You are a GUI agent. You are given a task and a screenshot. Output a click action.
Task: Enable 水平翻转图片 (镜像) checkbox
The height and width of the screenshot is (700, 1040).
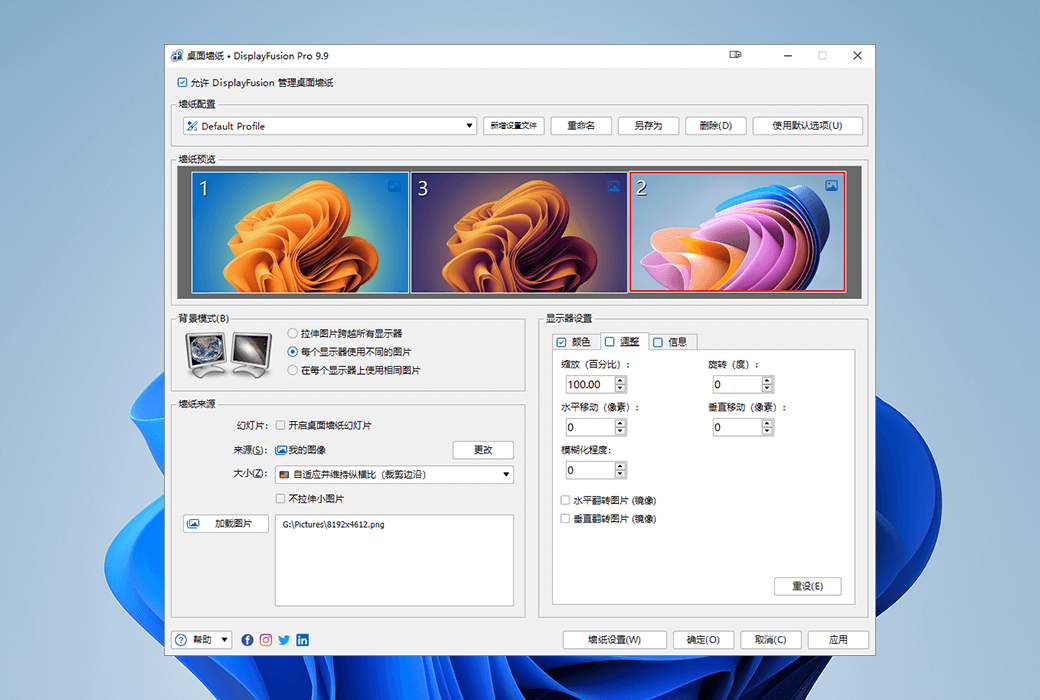pos(565,500)
